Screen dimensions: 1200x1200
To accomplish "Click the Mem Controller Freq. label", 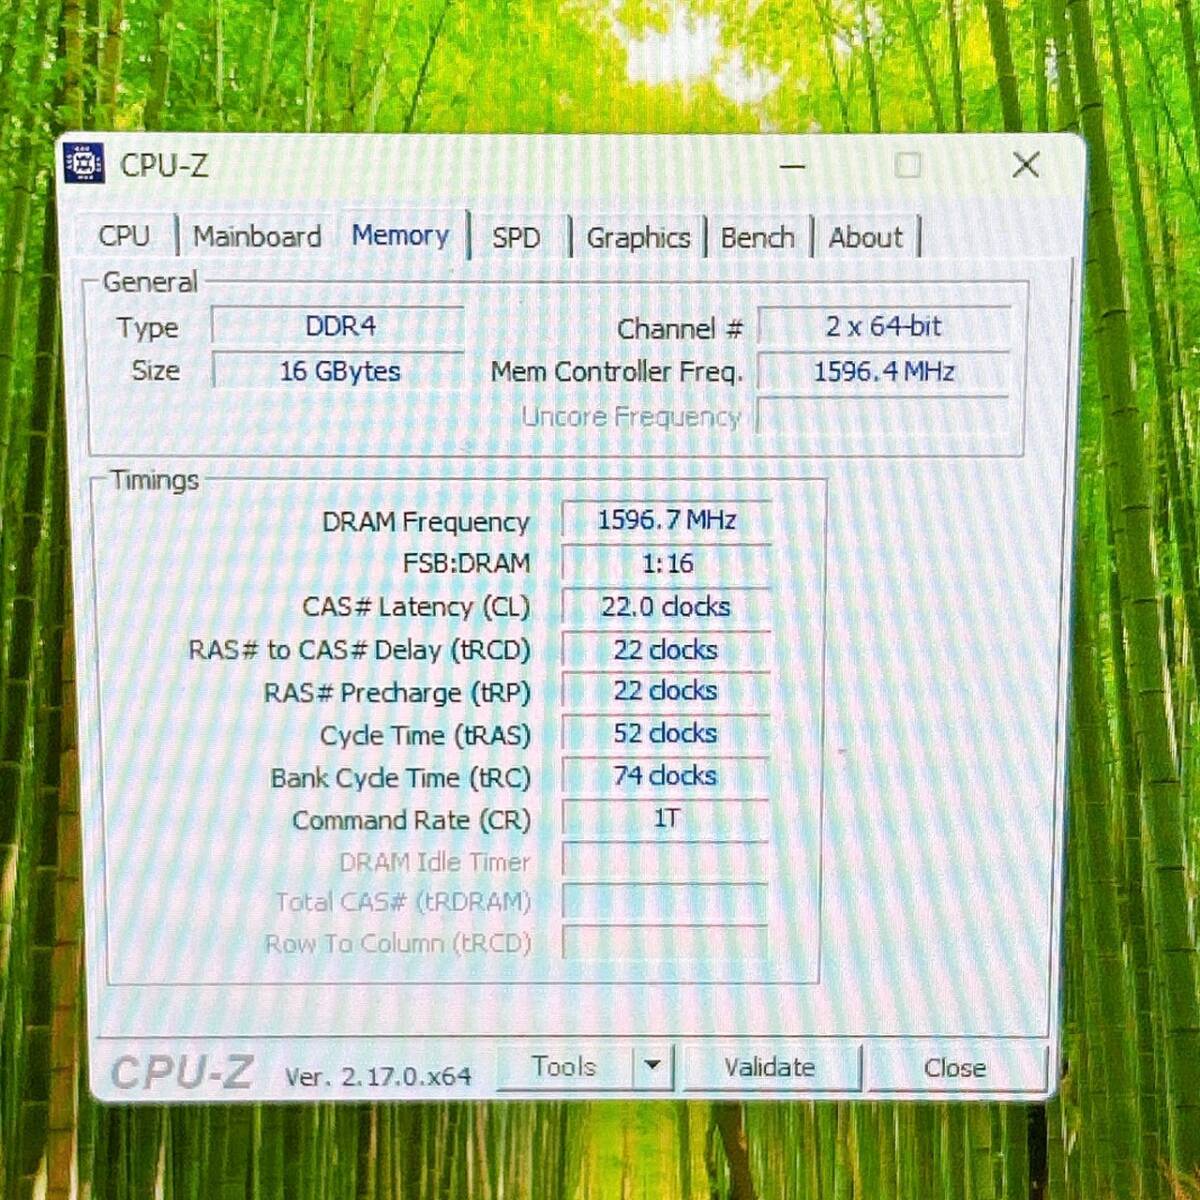I will click(617, 372).
